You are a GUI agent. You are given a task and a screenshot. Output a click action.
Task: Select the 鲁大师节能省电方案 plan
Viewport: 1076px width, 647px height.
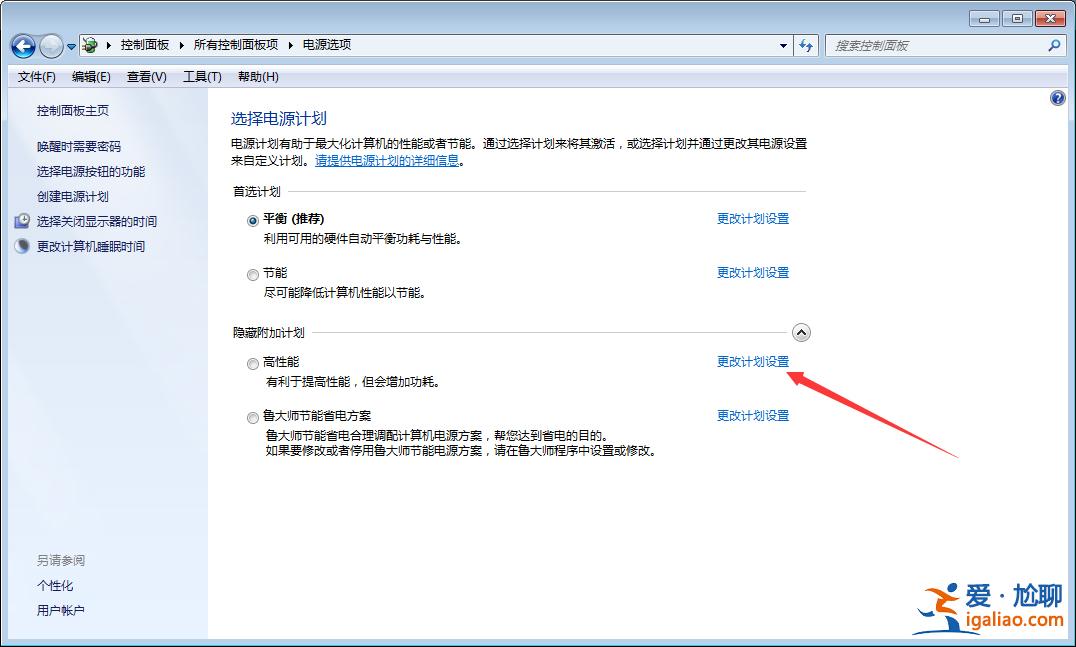pyautogui.click(x=252, y=416)
